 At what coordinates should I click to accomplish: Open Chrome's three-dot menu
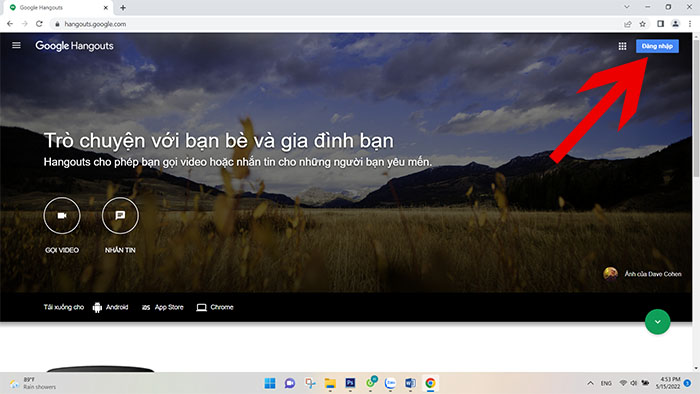coord(690,24)
